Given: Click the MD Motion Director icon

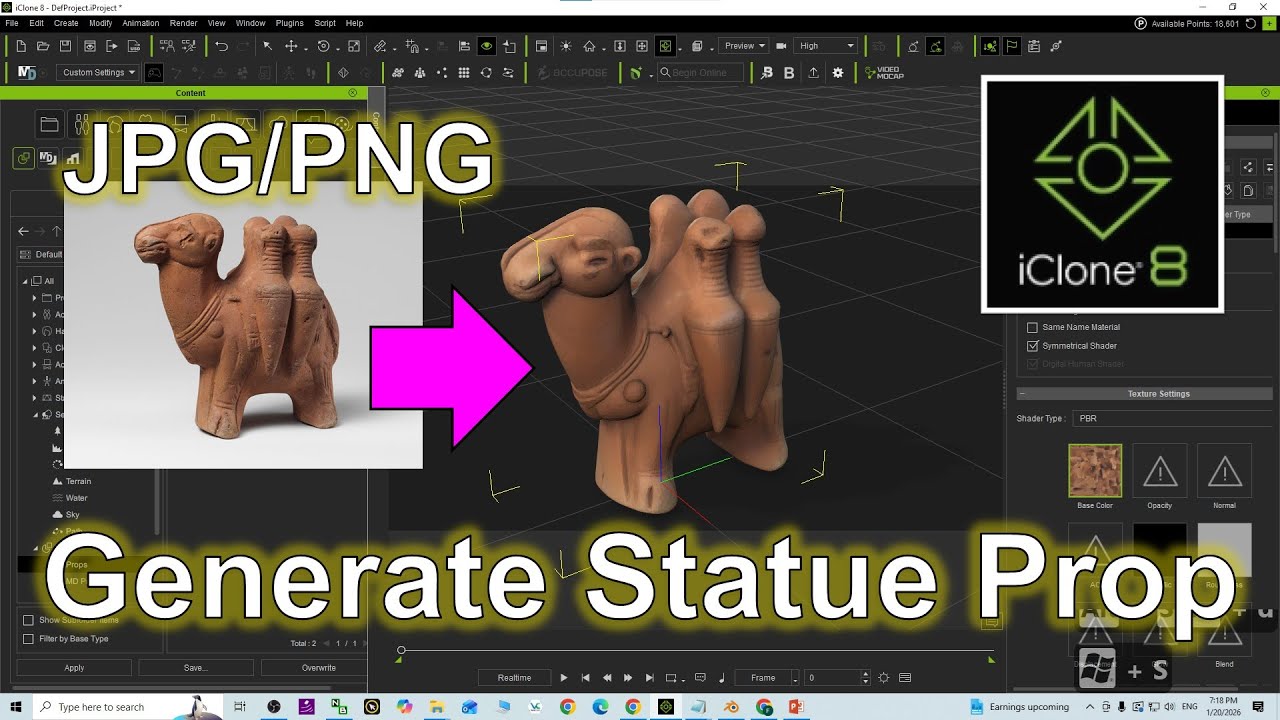Looking at the screenshot, I should tap(27, 73).
